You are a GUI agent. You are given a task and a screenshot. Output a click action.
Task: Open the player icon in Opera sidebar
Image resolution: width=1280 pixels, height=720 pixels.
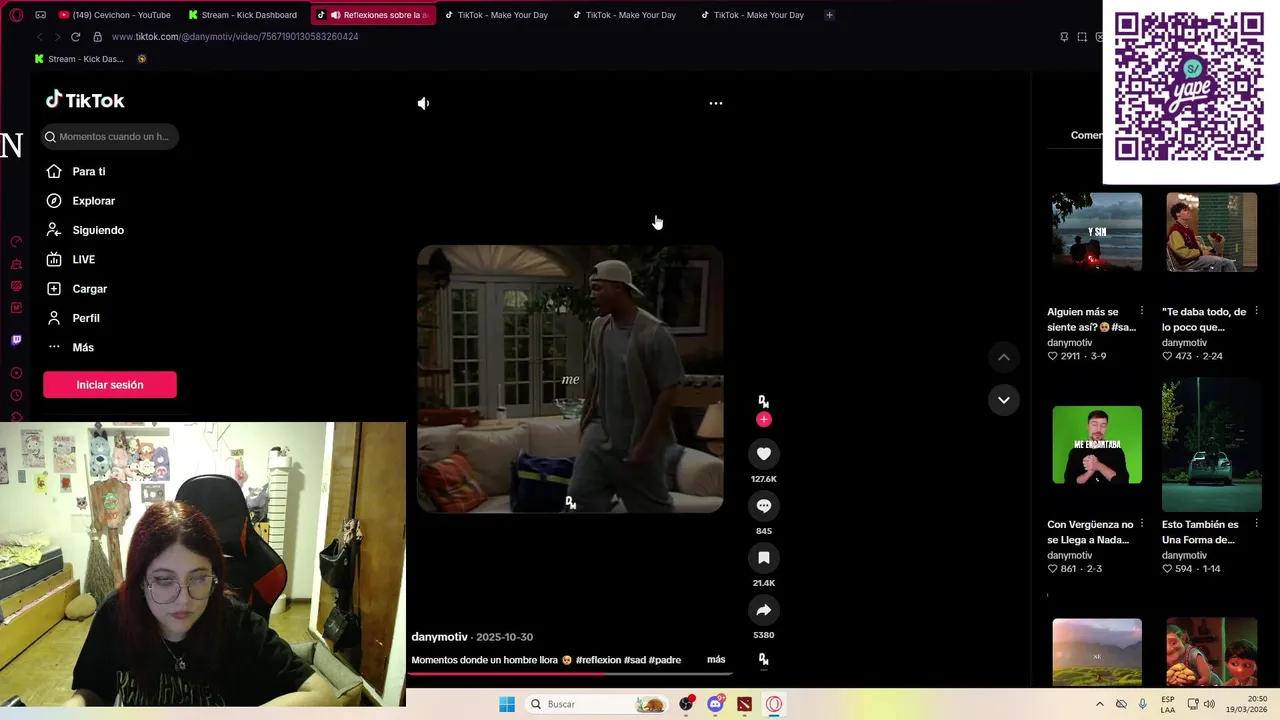click(16, 373)
